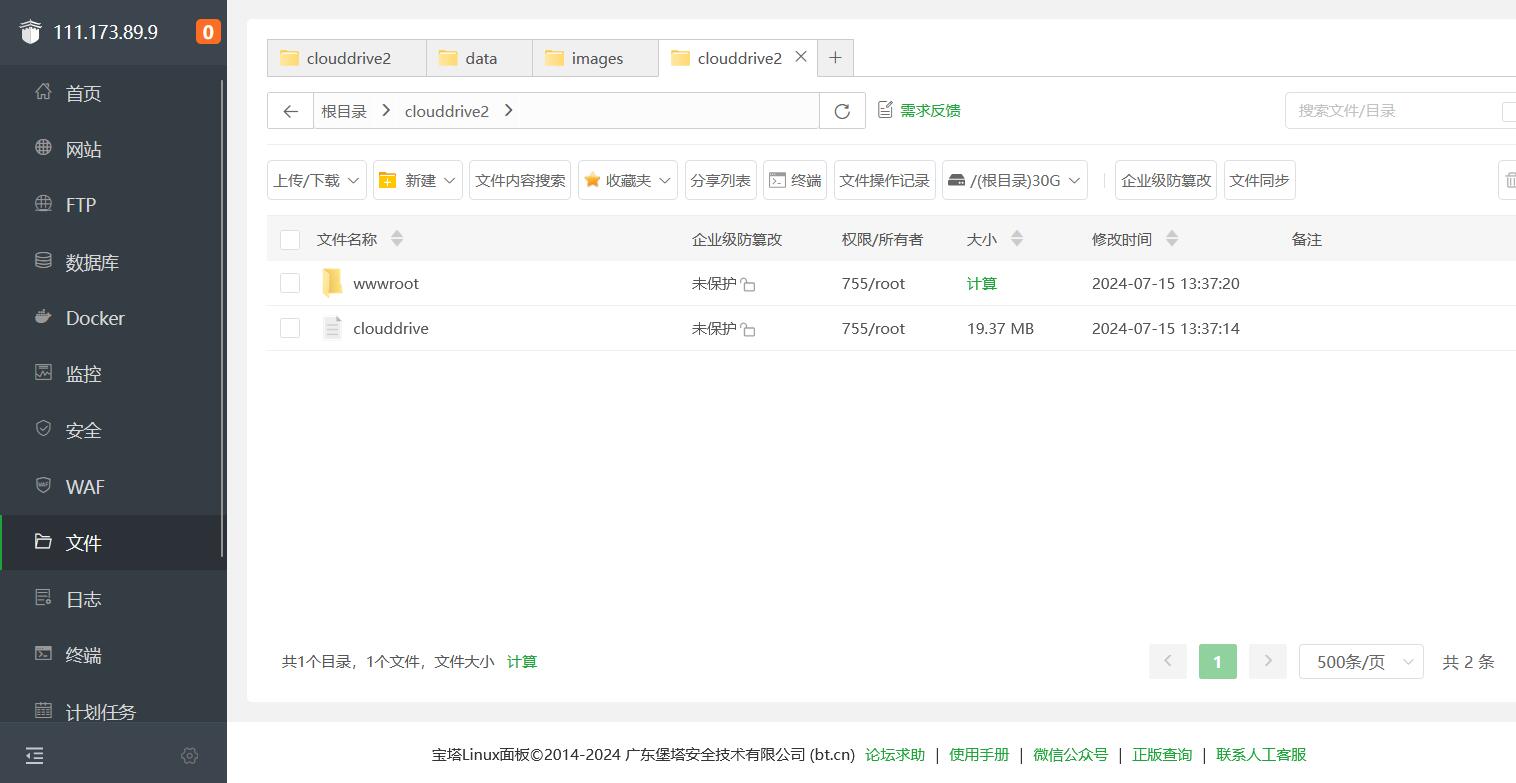Open the sidebar settings gear icon
1516x783 pixels.
(x=190, y=756)
